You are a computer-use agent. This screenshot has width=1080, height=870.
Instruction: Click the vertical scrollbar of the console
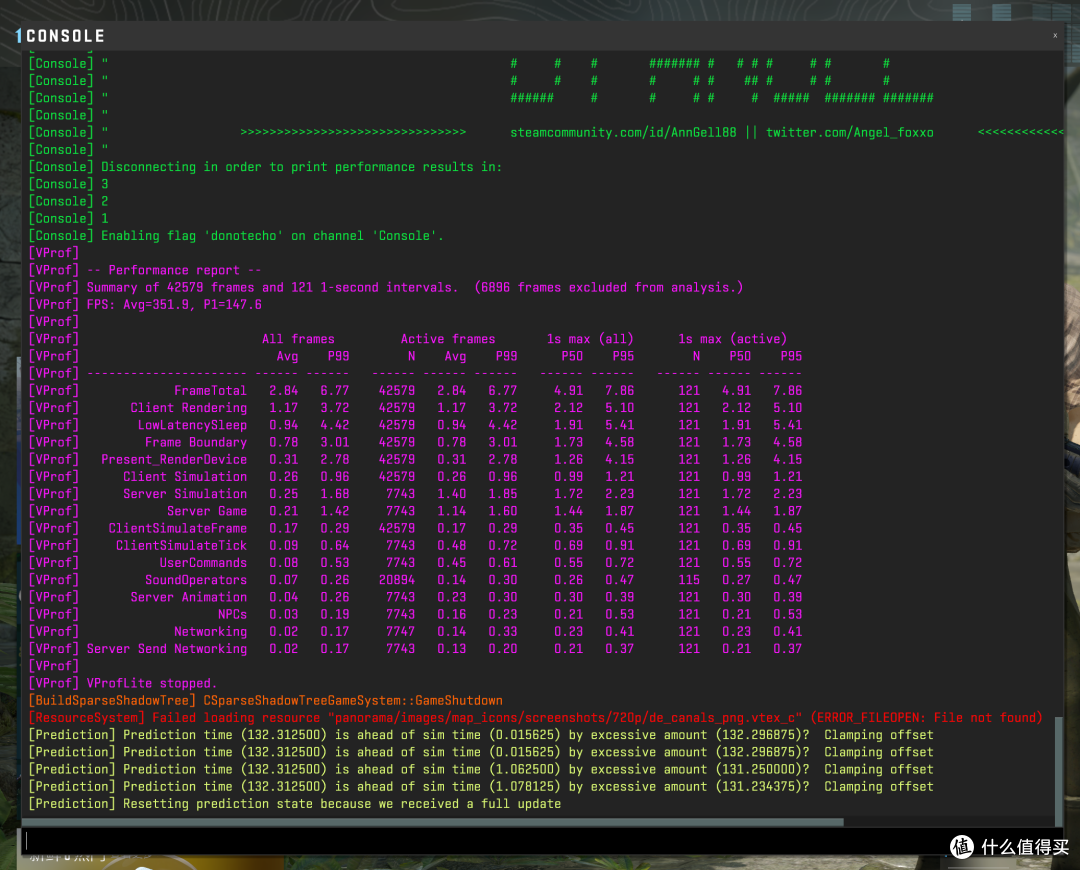(x=1059, y=771)
